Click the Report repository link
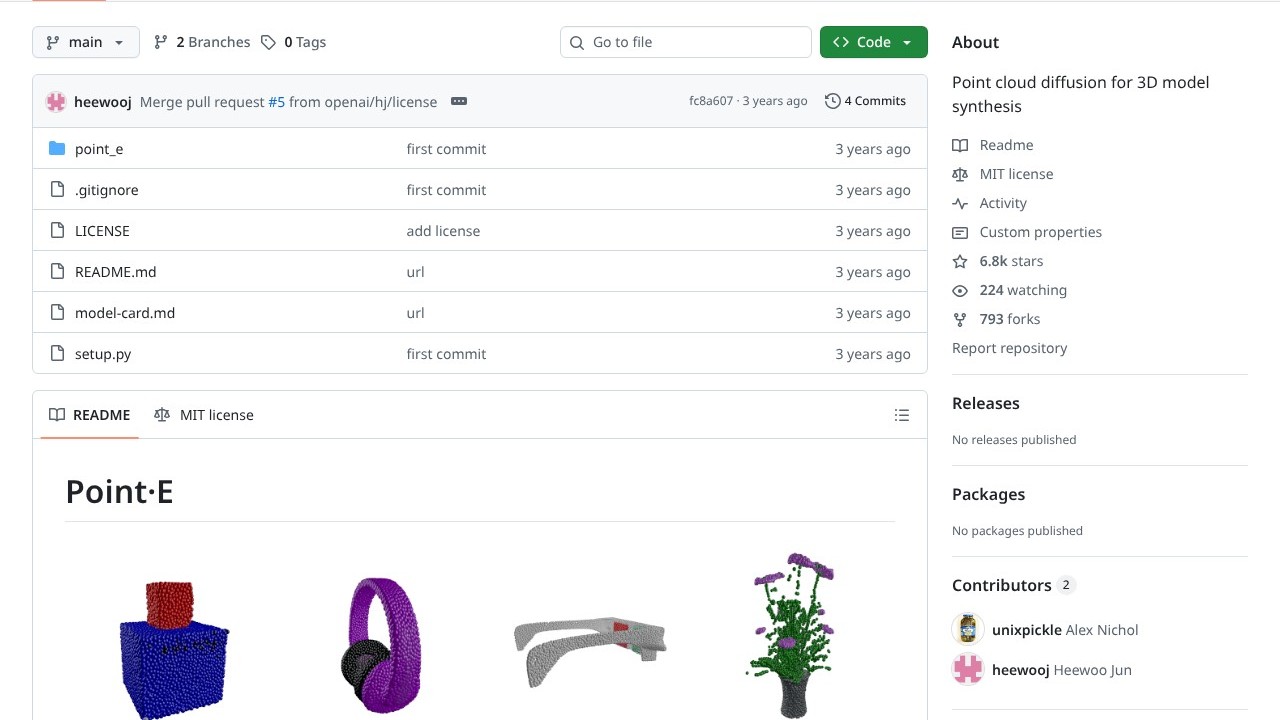 coord(1009,348)
